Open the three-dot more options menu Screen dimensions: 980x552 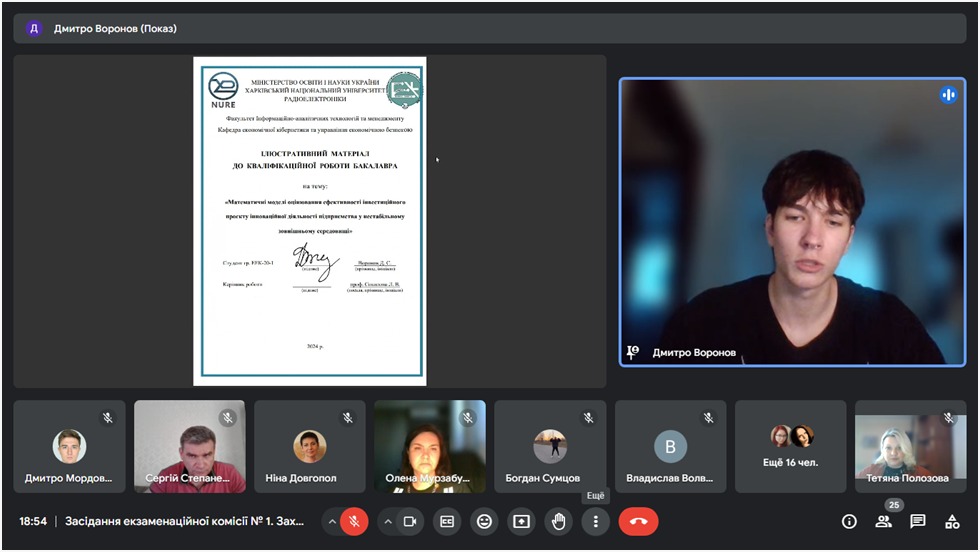596,521
